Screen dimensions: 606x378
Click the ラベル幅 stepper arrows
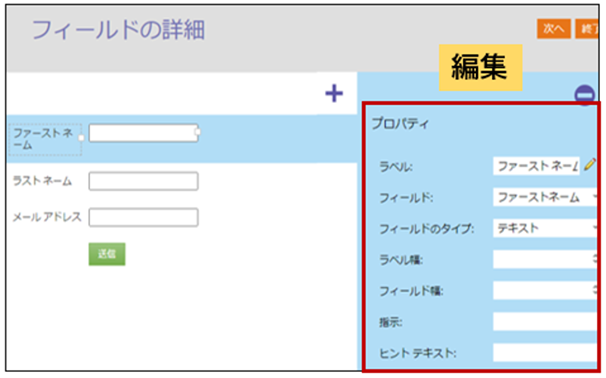595,259
